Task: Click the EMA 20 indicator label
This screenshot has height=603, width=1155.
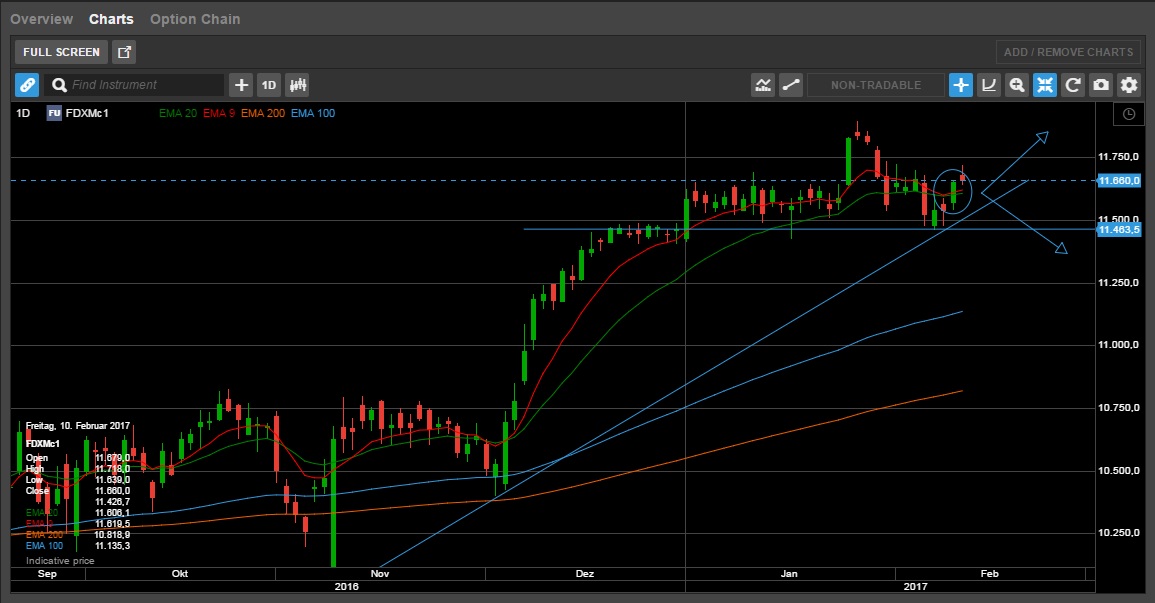Action: (178, 113)
